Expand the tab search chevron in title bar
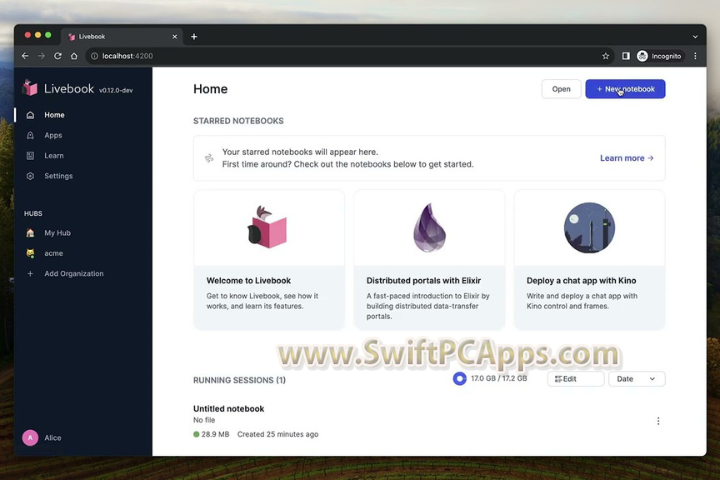Screen dimensions: 720x480 [695, 37]
